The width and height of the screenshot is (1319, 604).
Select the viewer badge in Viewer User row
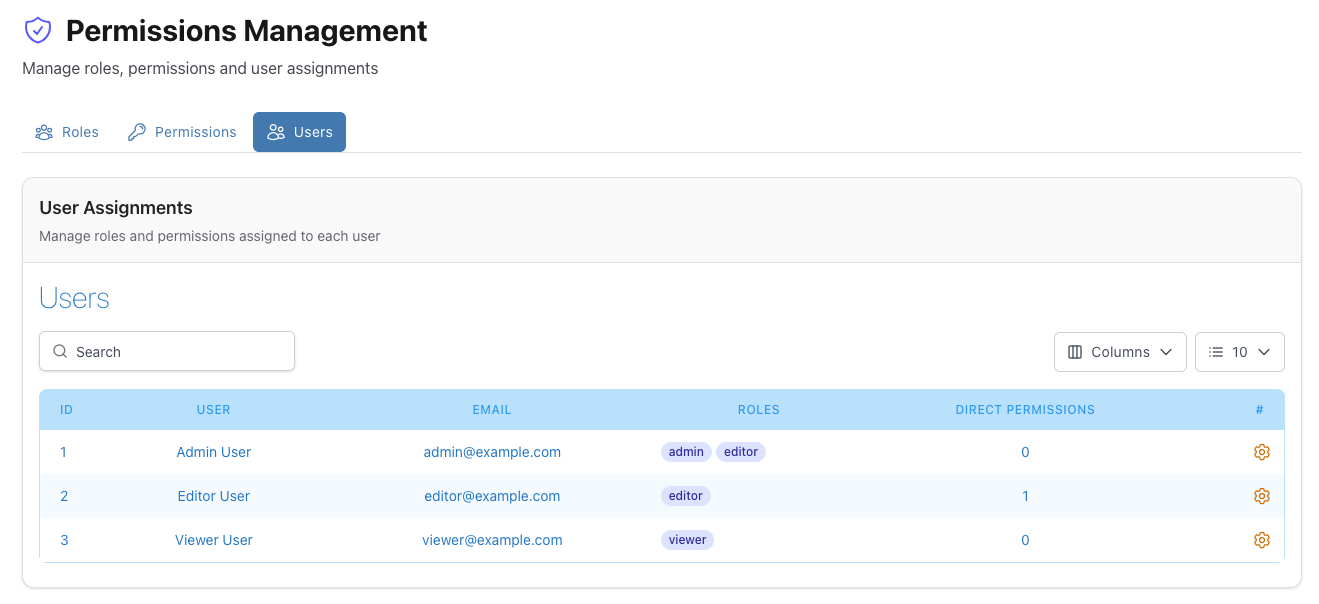tap(687, 539)
